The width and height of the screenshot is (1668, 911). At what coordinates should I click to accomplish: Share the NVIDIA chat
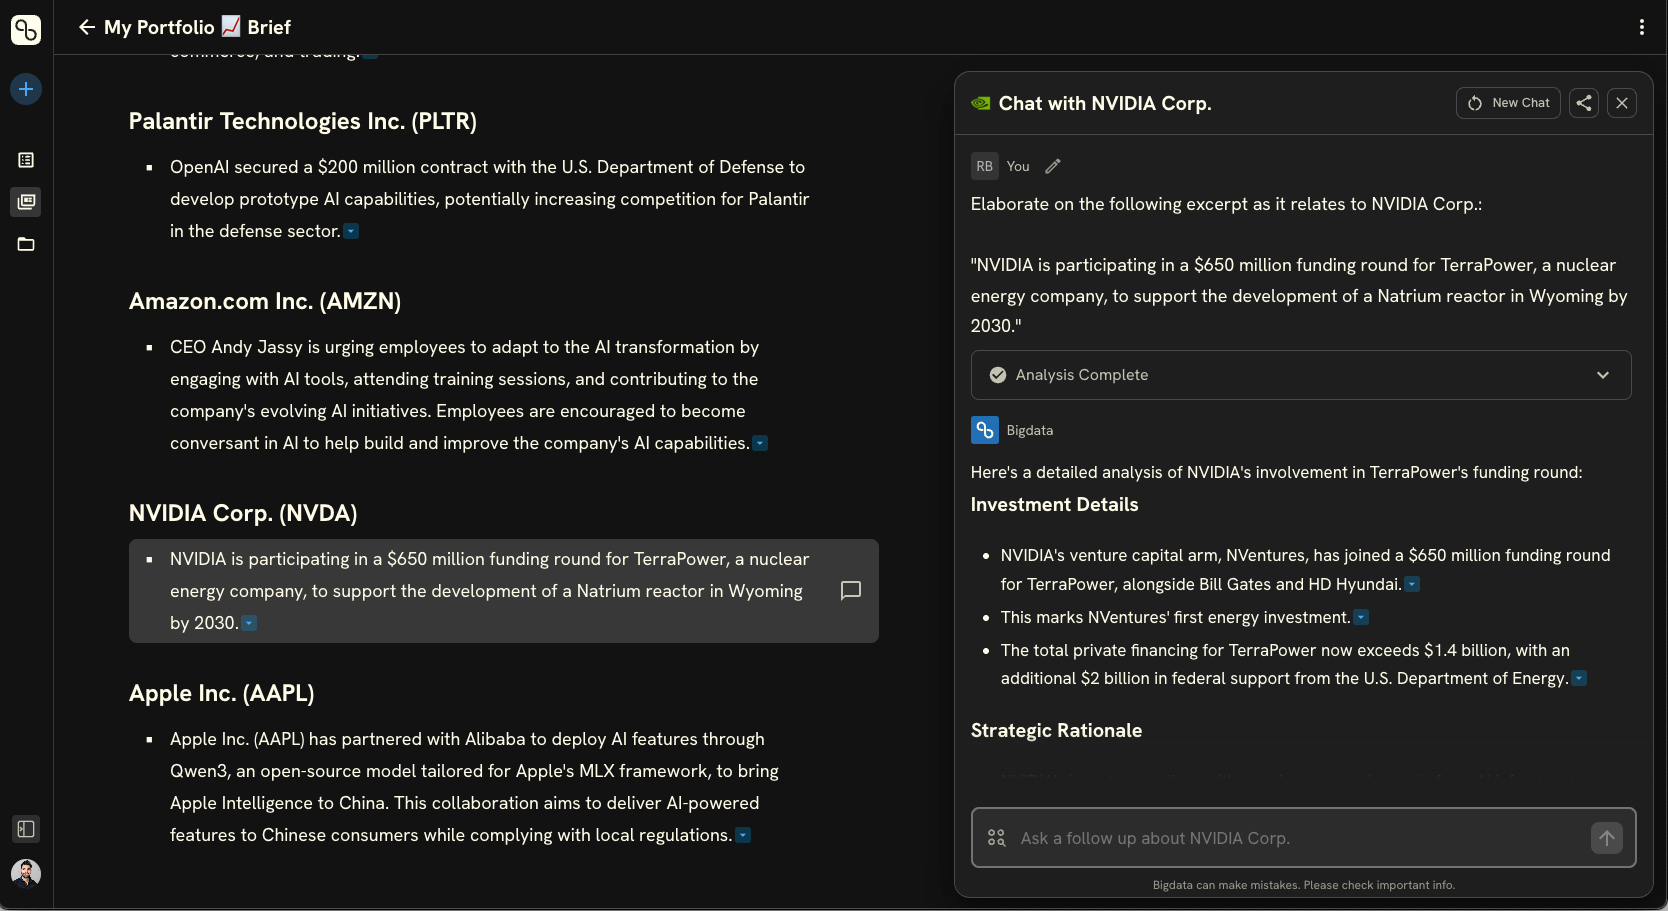[1584, 103]
